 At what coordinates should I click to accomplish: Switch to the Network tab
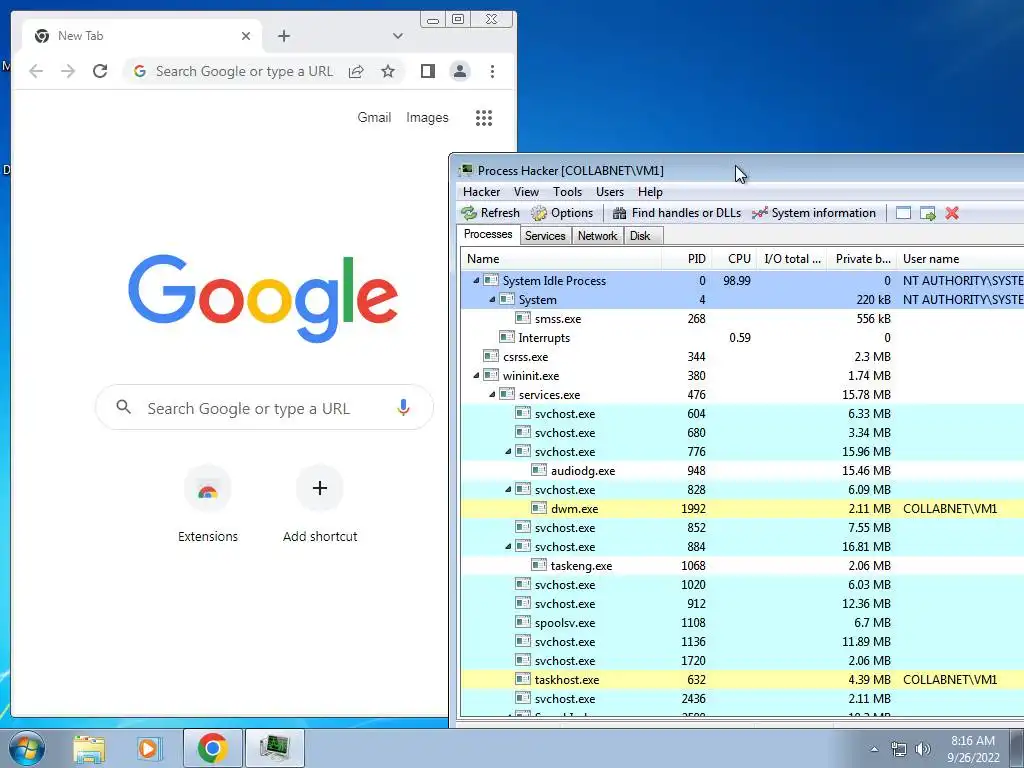(x=597, y=236)
